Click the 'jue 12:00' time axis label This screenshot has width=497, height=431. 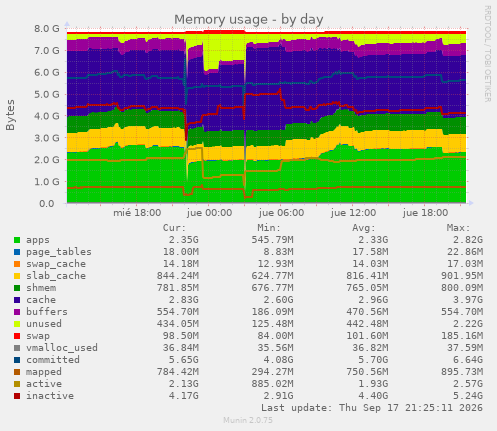pos(353,213)
